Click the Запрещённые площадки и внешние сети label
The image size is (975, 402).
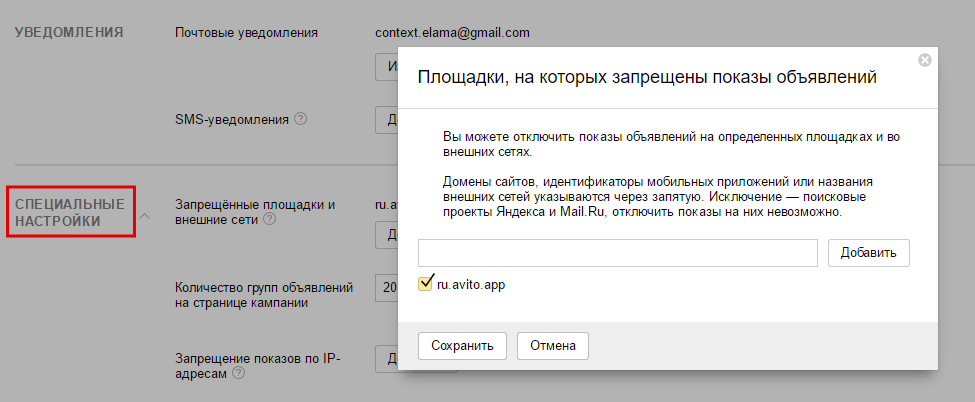[x=254, y=211]
